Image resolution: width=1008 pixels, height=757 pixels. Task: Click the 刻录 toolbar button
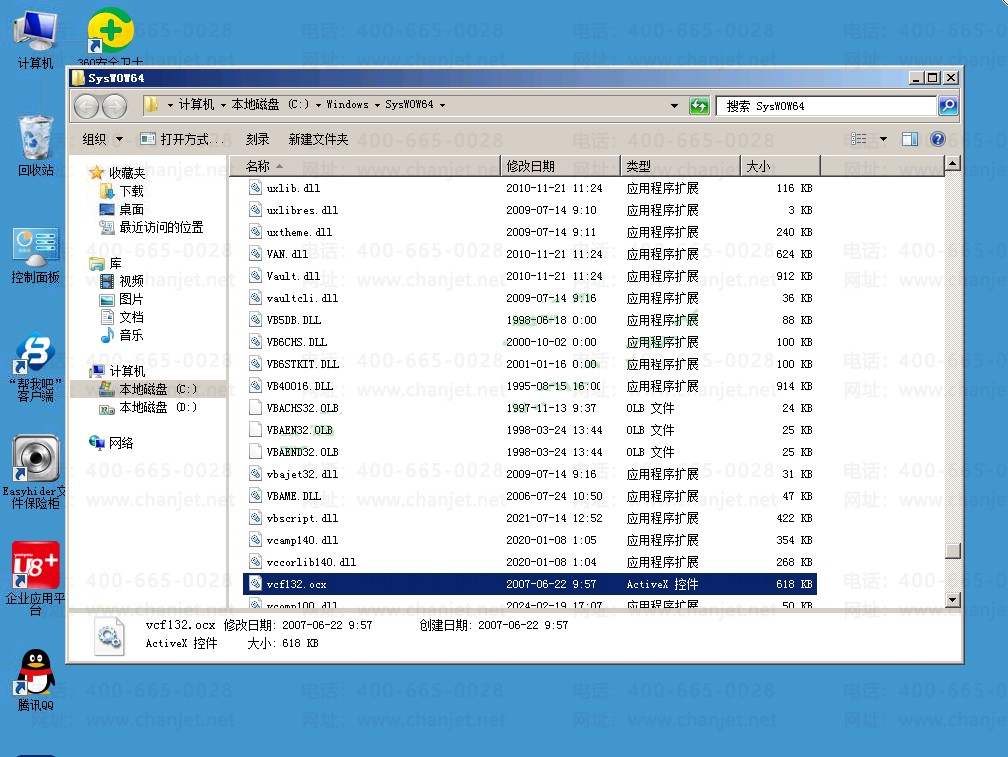pyautogui.click(x=257, y=139)
